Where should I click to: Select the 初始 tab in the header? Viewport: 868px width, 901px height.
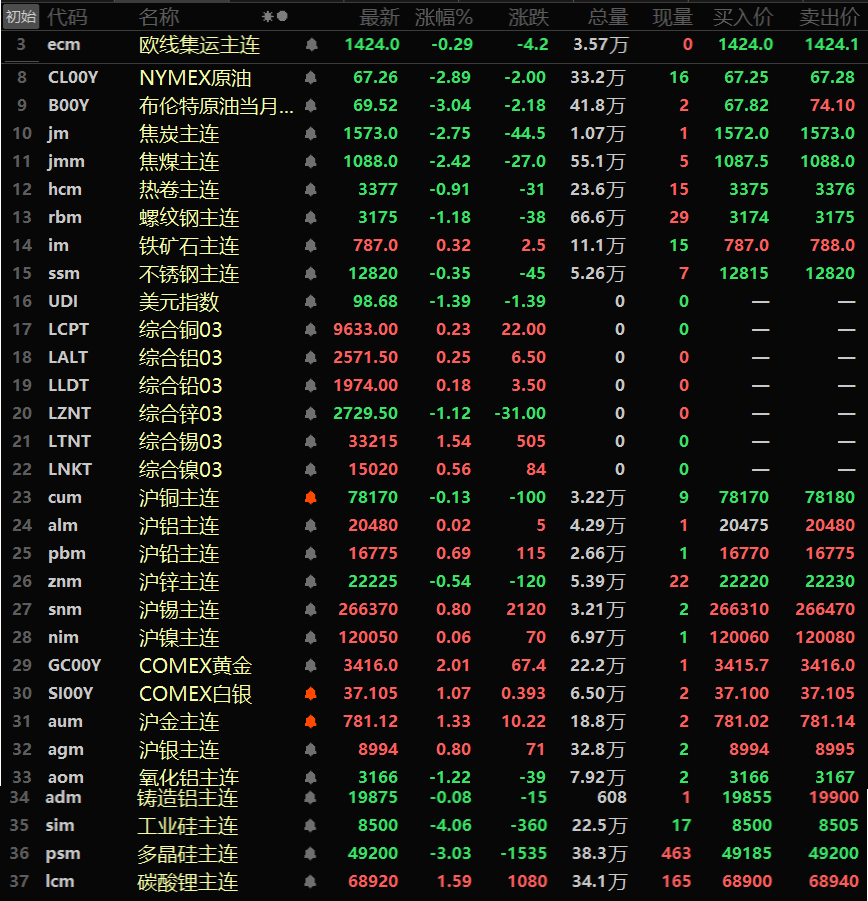pos(21,17)
